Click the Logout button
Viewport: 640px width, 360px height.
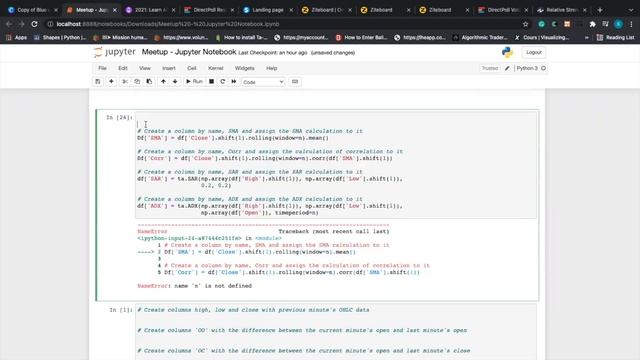point(533,52)
